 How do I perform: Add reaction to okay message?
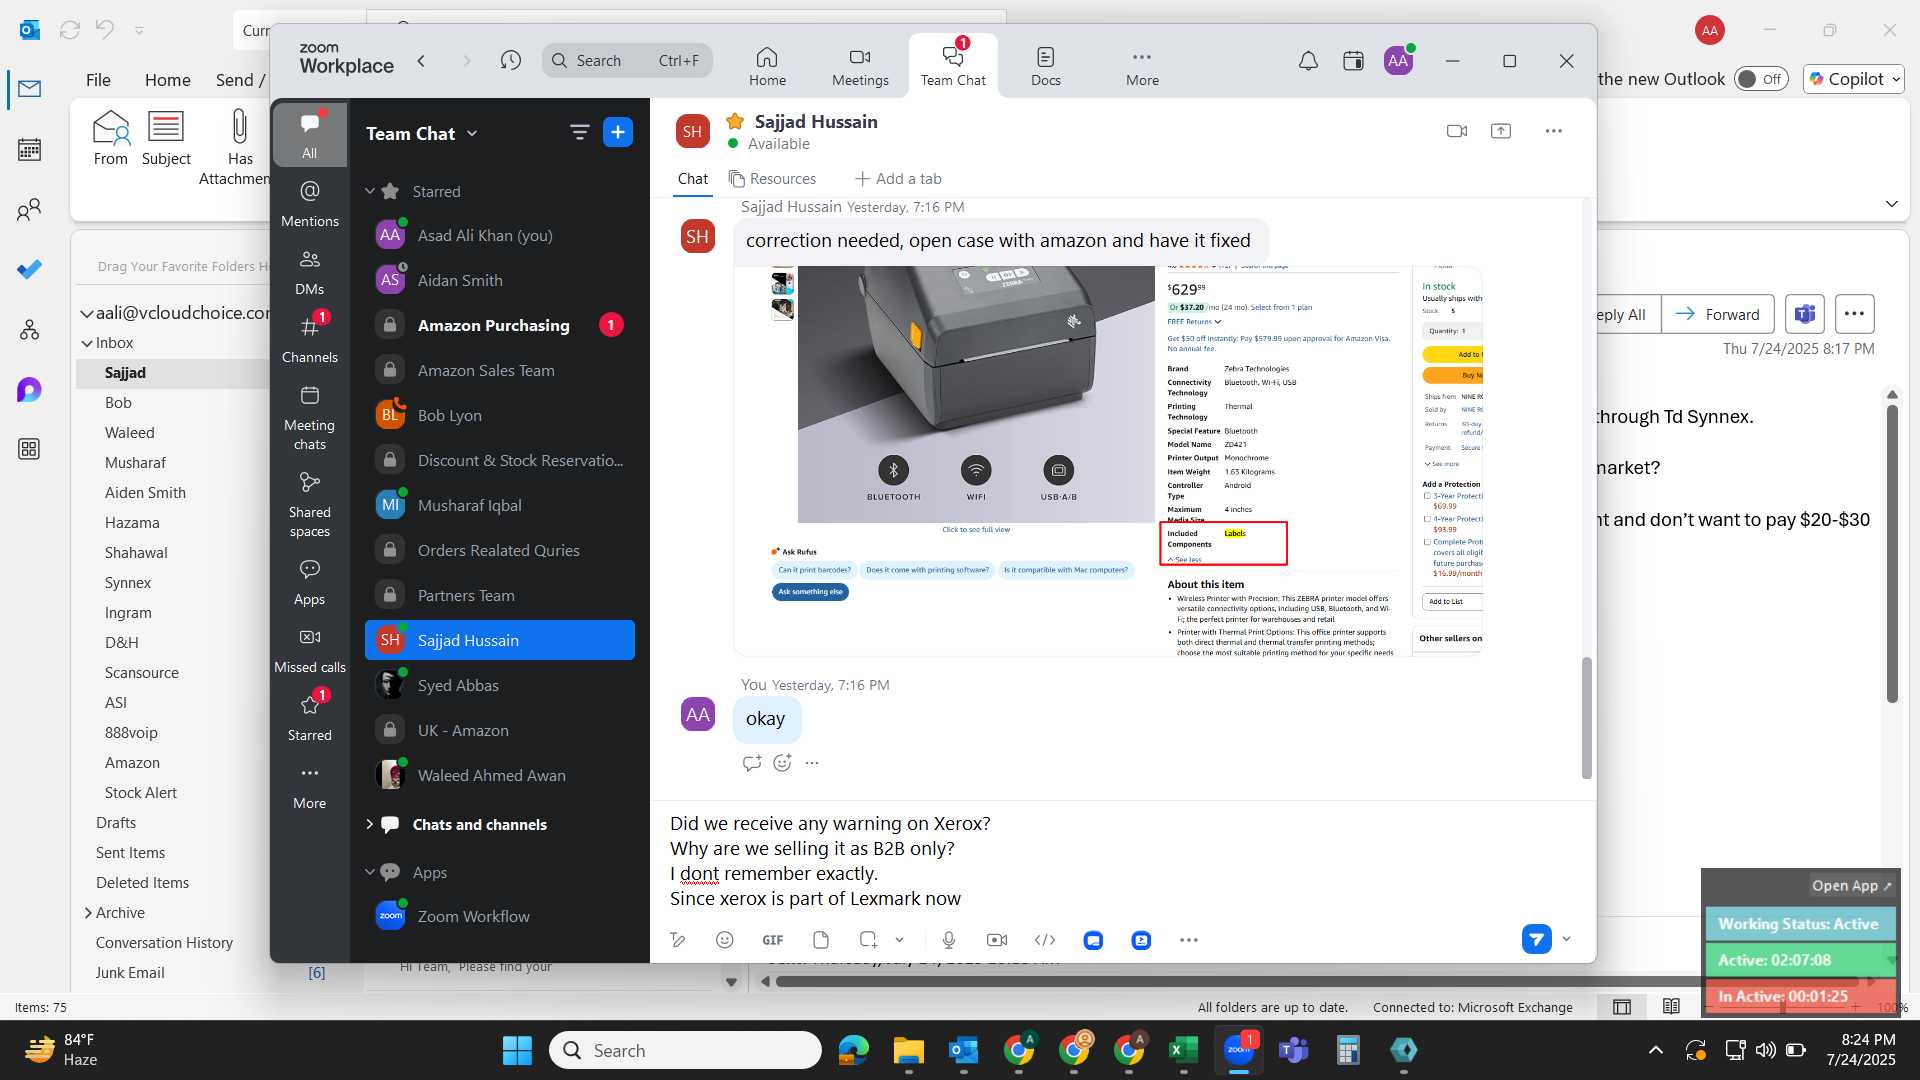click(x=782, y=763)
